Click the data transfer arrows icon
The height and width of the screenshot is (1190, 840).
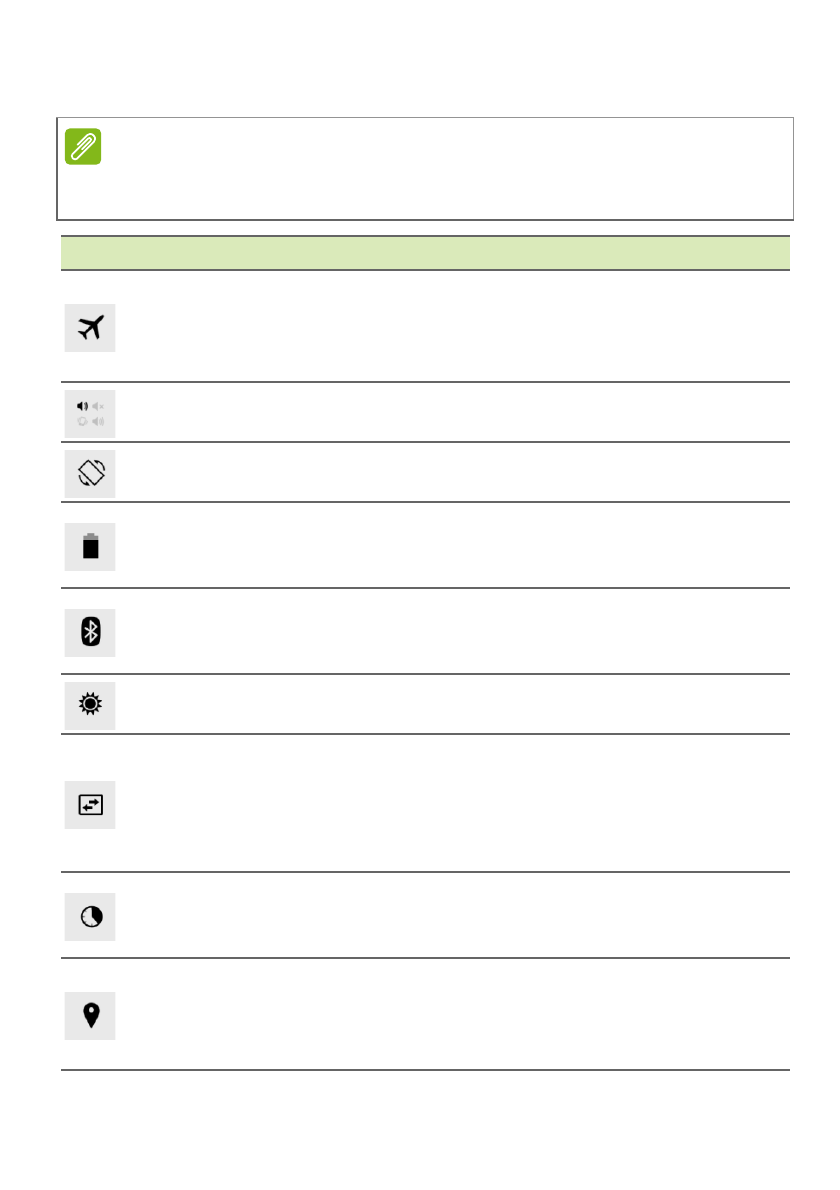pos(90,804)
